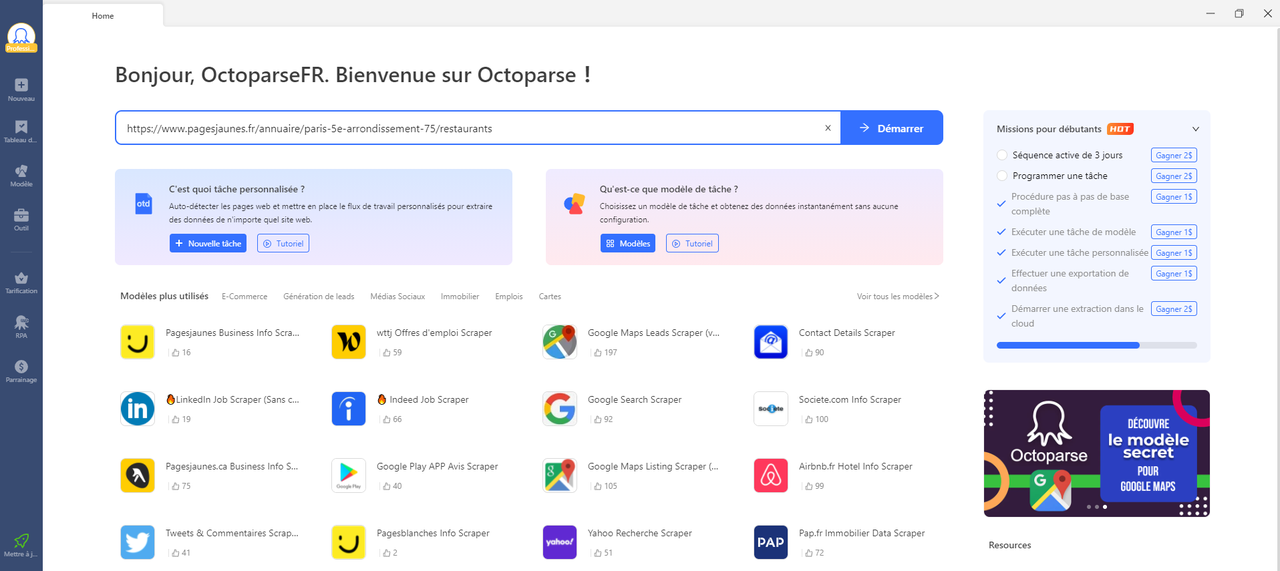Select the Cartes category tab

[550, 296]
